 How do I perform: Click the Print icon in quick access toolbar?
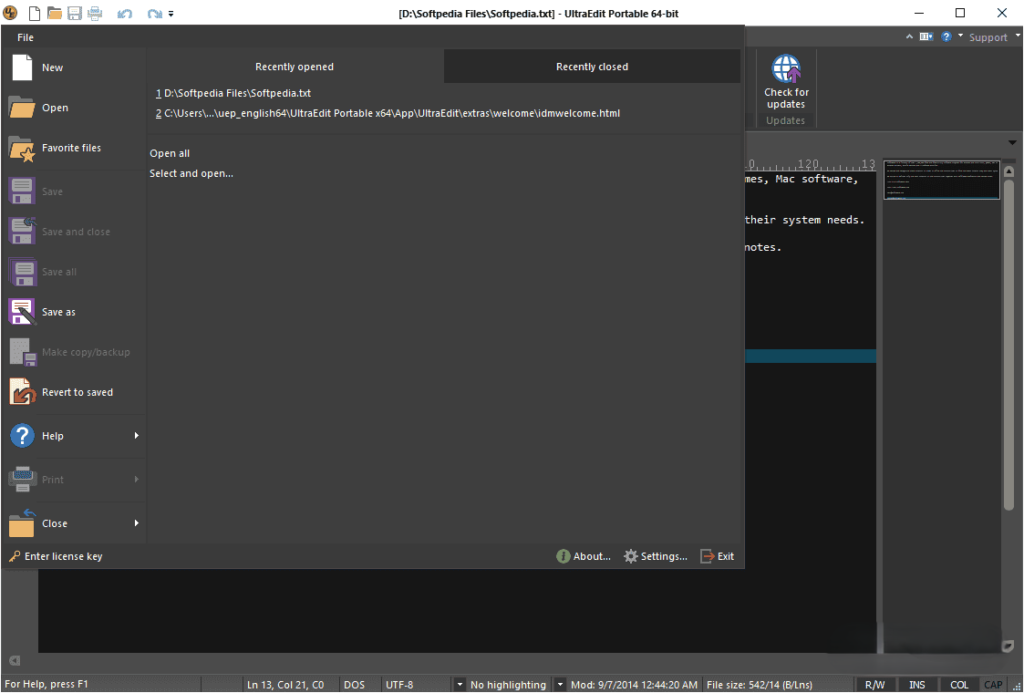click(95, 12)
